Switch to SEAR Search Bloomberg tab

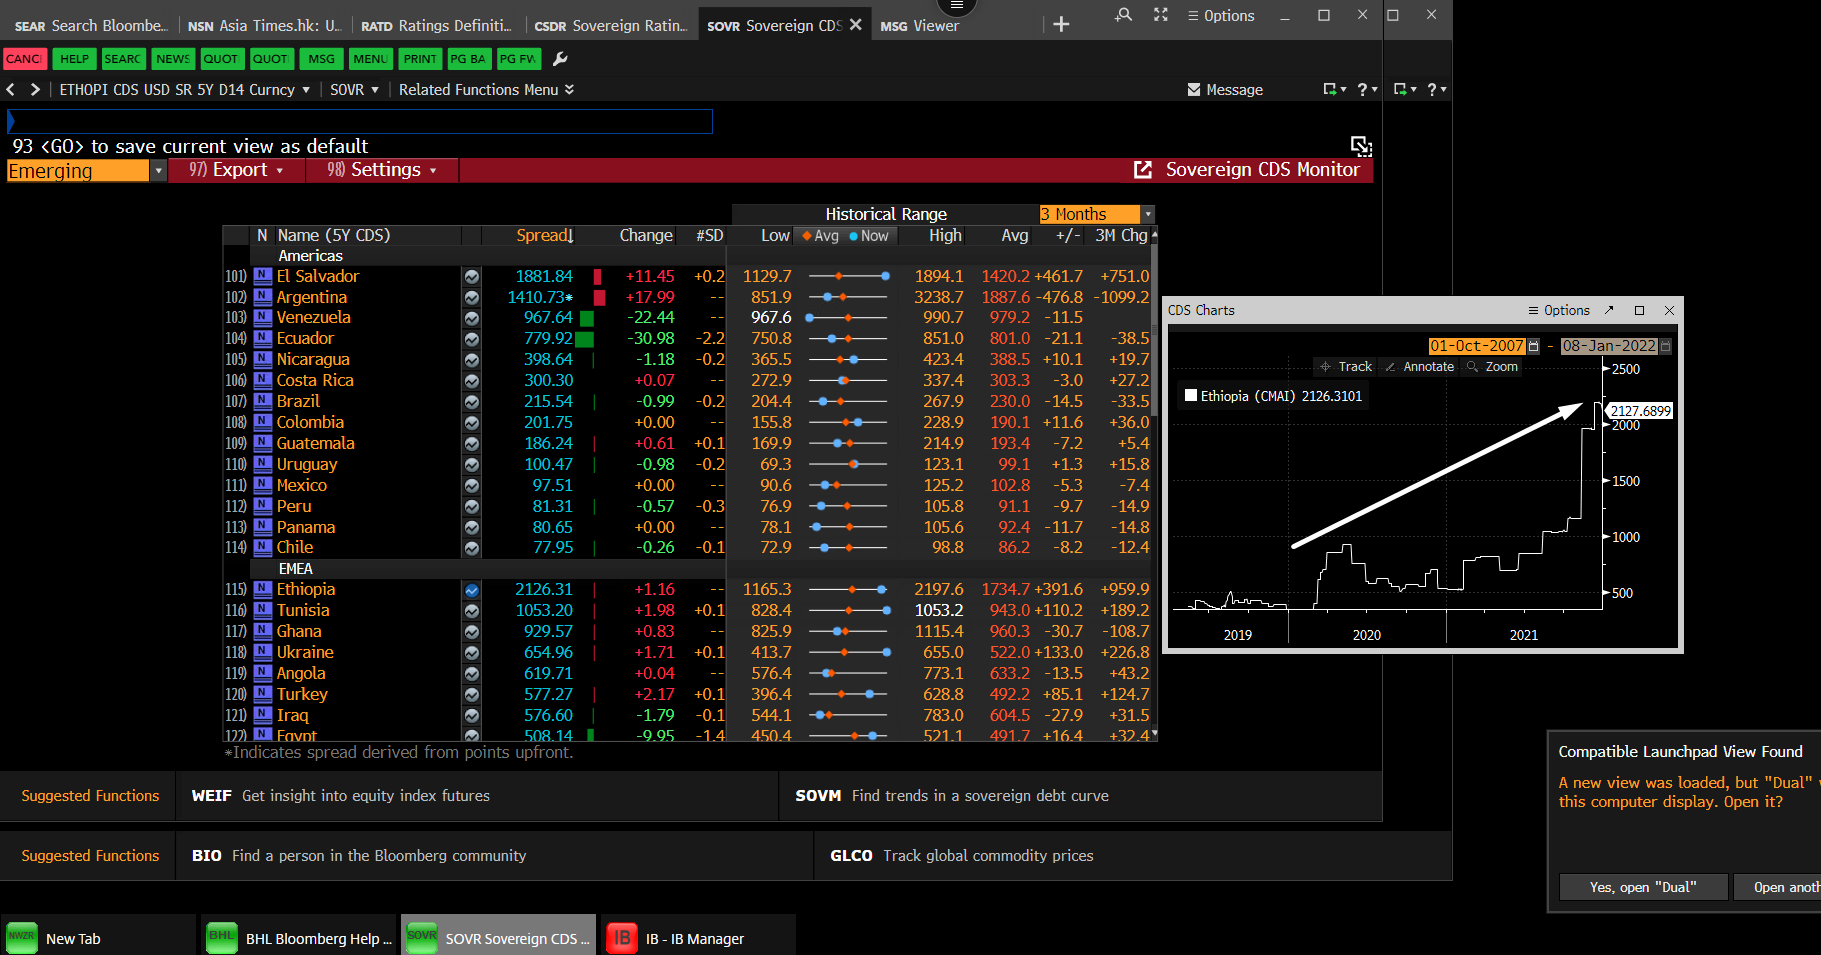(x=90, y=26)
